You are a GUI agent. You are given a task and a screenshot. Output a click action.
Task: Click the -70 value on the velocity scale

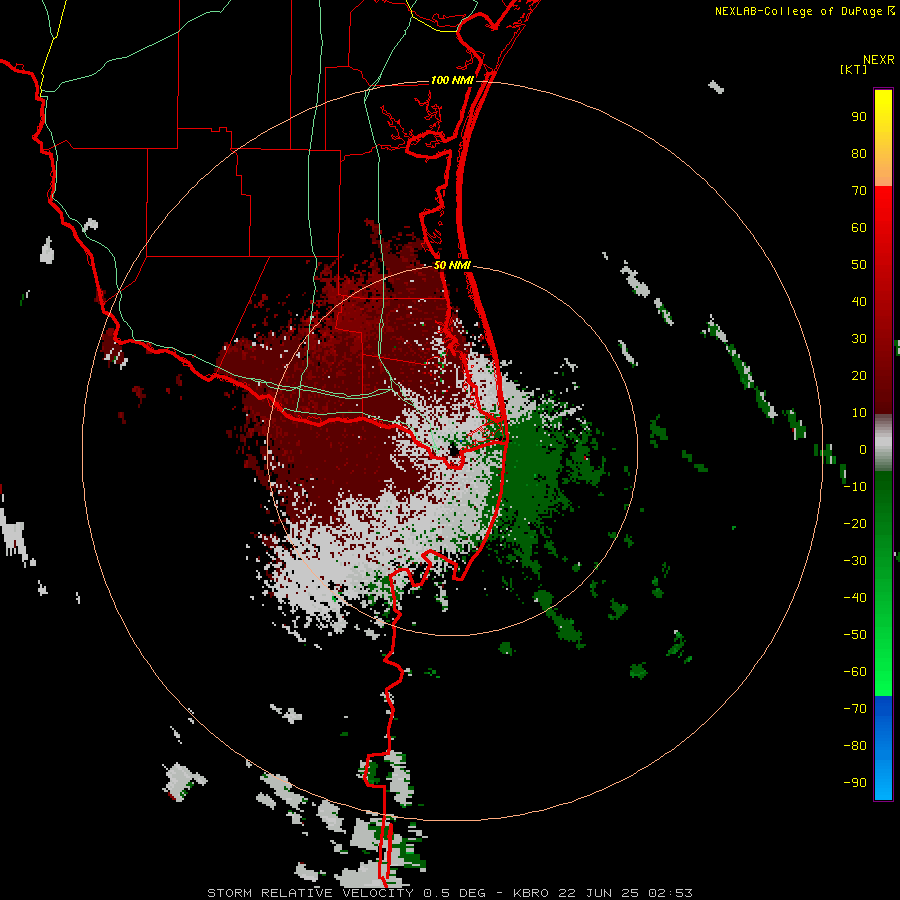(x=855, y=709)
